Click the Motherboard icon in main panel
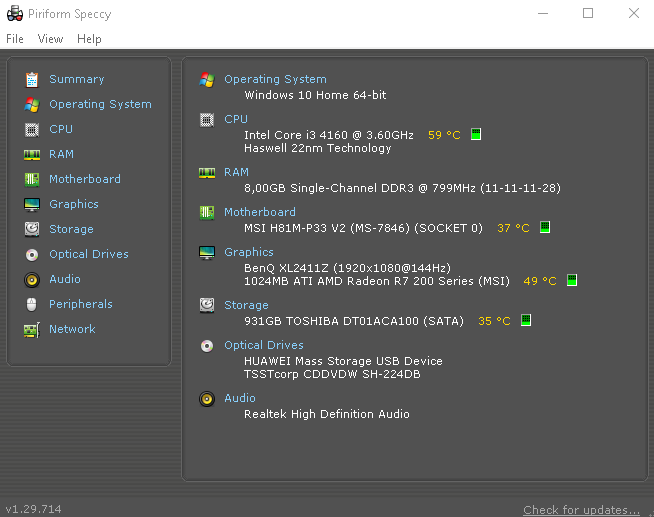654x517 pixels. click(x=207, y=213)
